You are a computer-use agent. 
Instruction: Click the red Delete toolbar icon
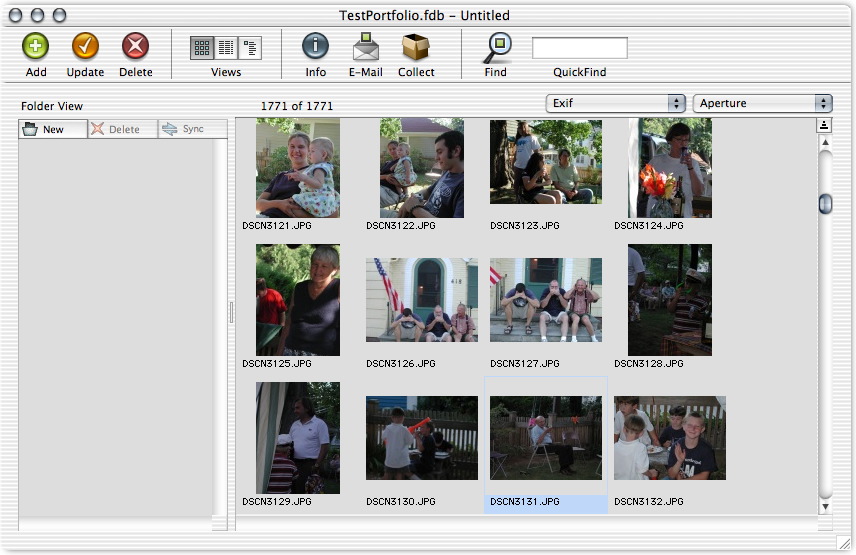(135, 47)
